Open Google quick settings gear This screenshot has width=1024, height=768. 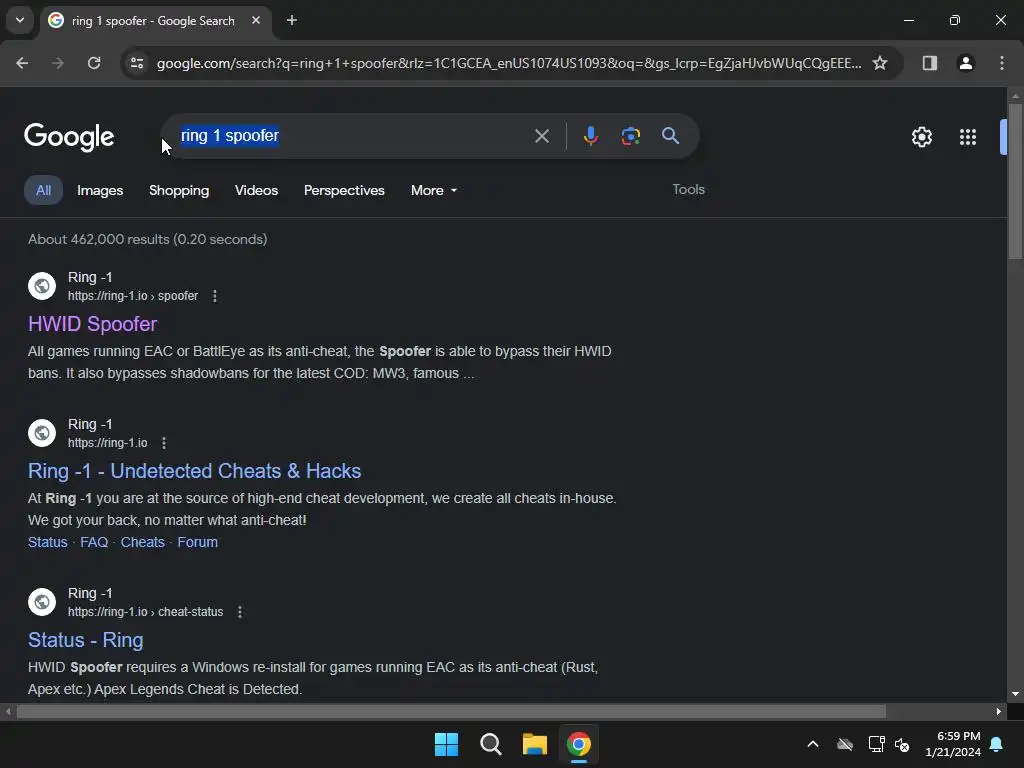(x=921, y=137)
